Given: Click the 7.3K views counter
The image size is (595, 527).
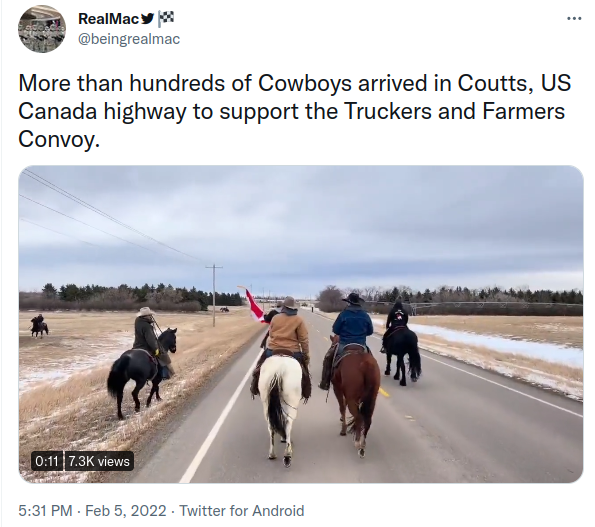Looking at the screenshot, I should (99, 461).
